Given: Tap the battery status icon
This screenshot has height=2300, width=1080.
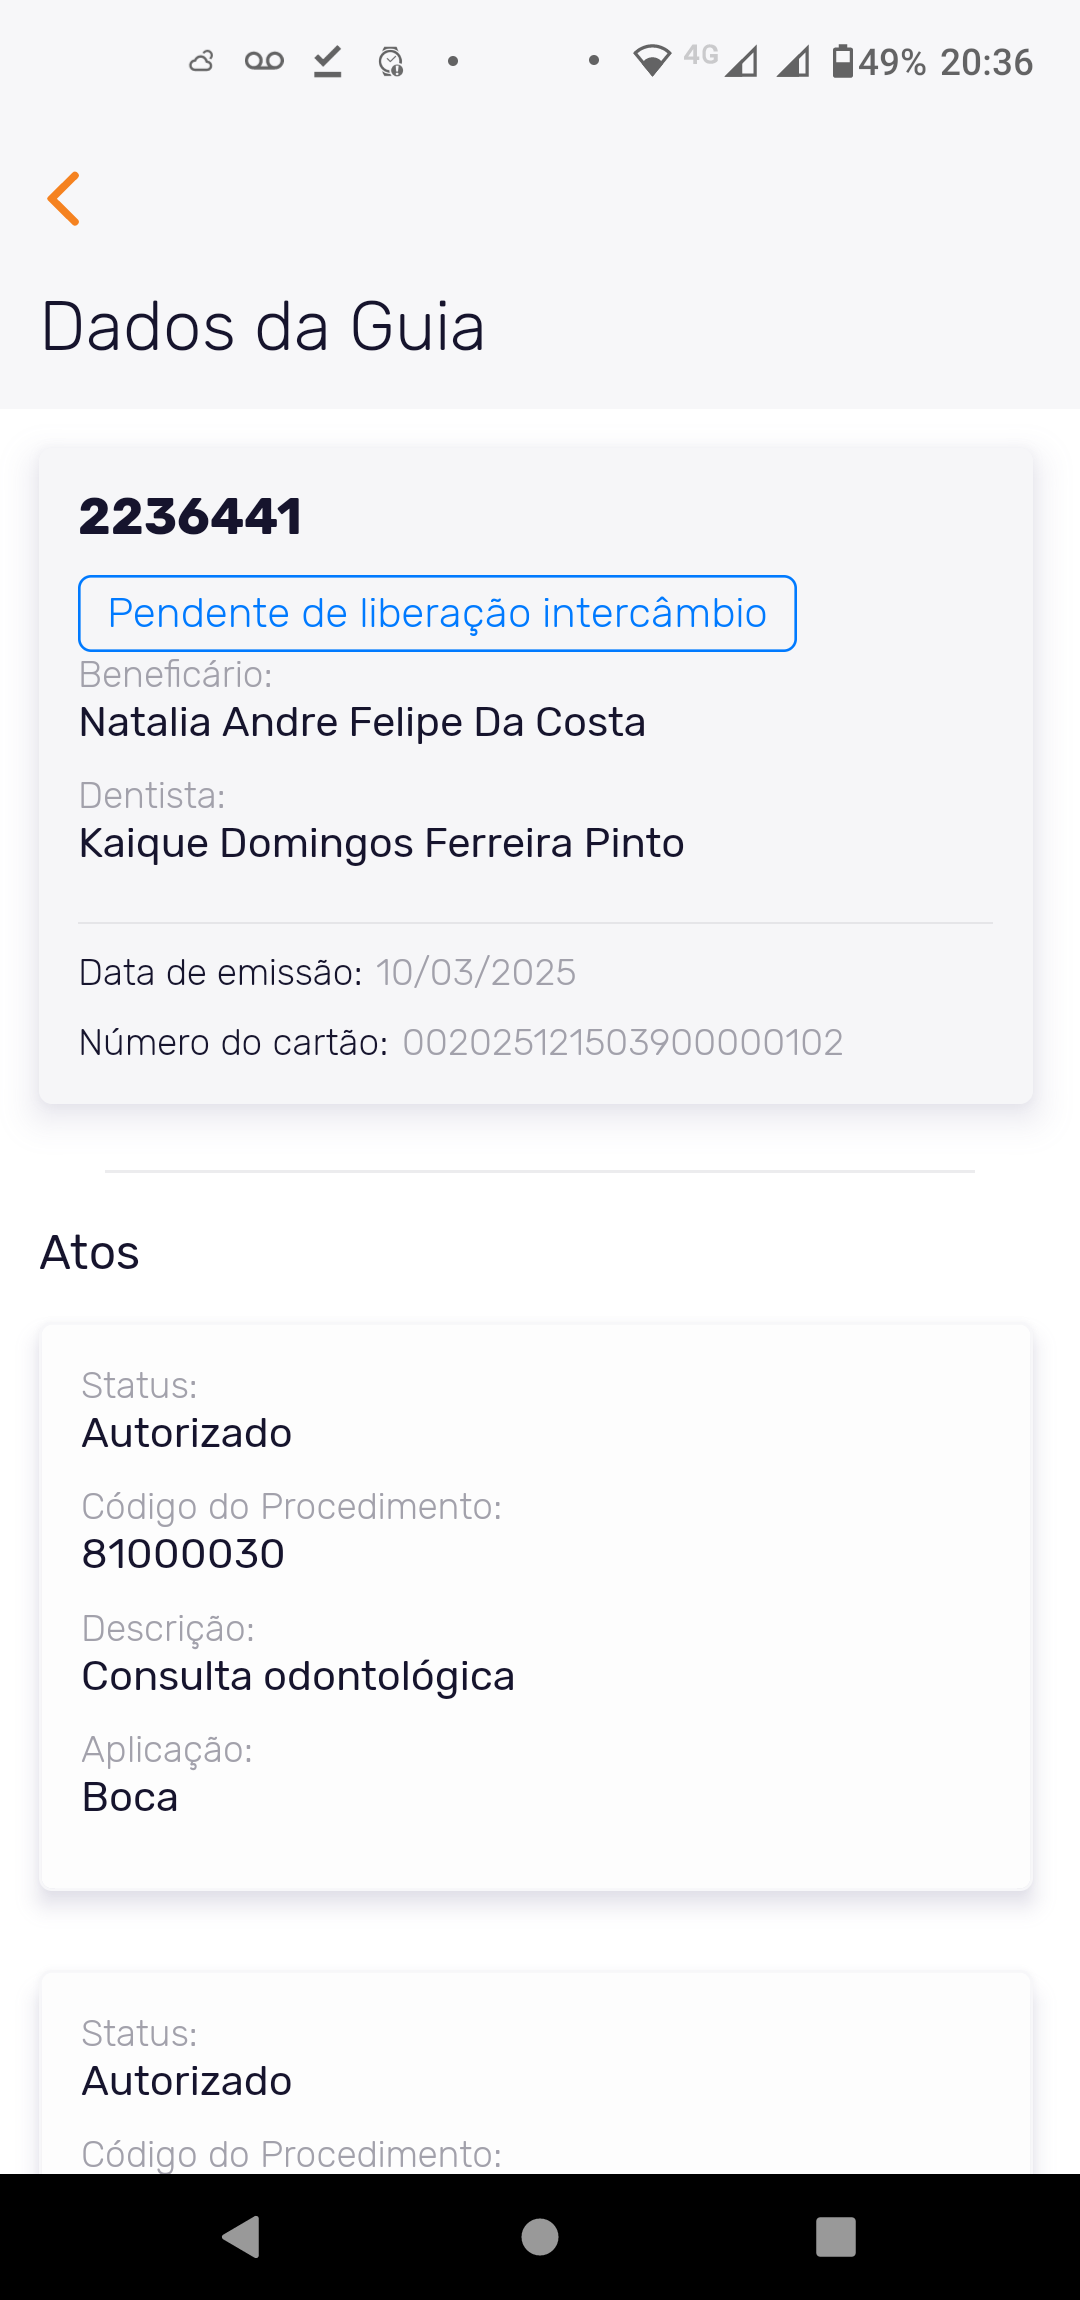Looking at the screenshot, I should [843, 62].
